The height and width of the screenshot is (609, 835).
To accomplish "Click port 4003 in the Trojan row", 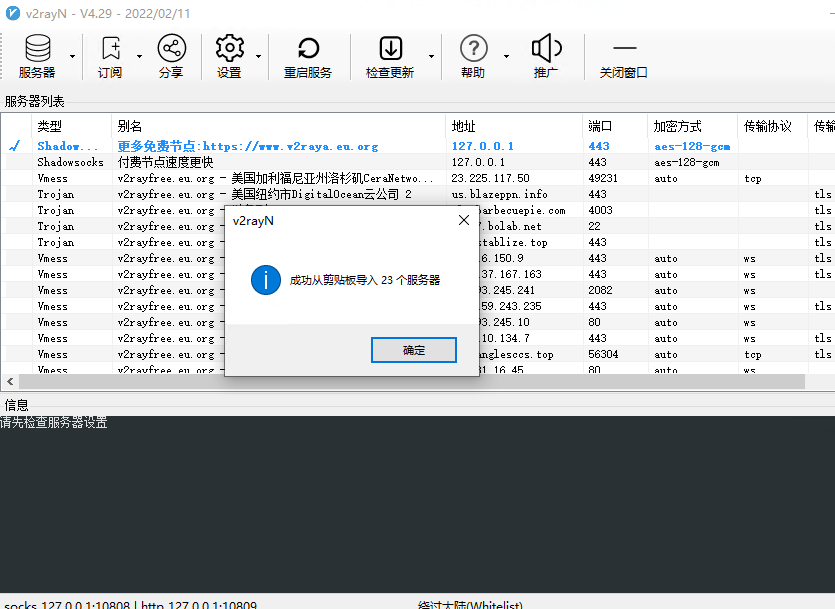I will (x=600, y=210).
